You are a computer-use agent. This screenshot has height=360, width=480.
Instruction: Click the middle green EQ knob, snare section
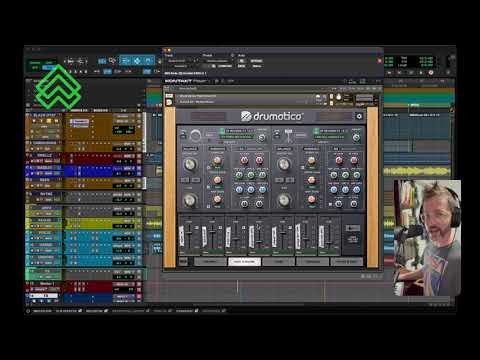(x=251, y=175)
